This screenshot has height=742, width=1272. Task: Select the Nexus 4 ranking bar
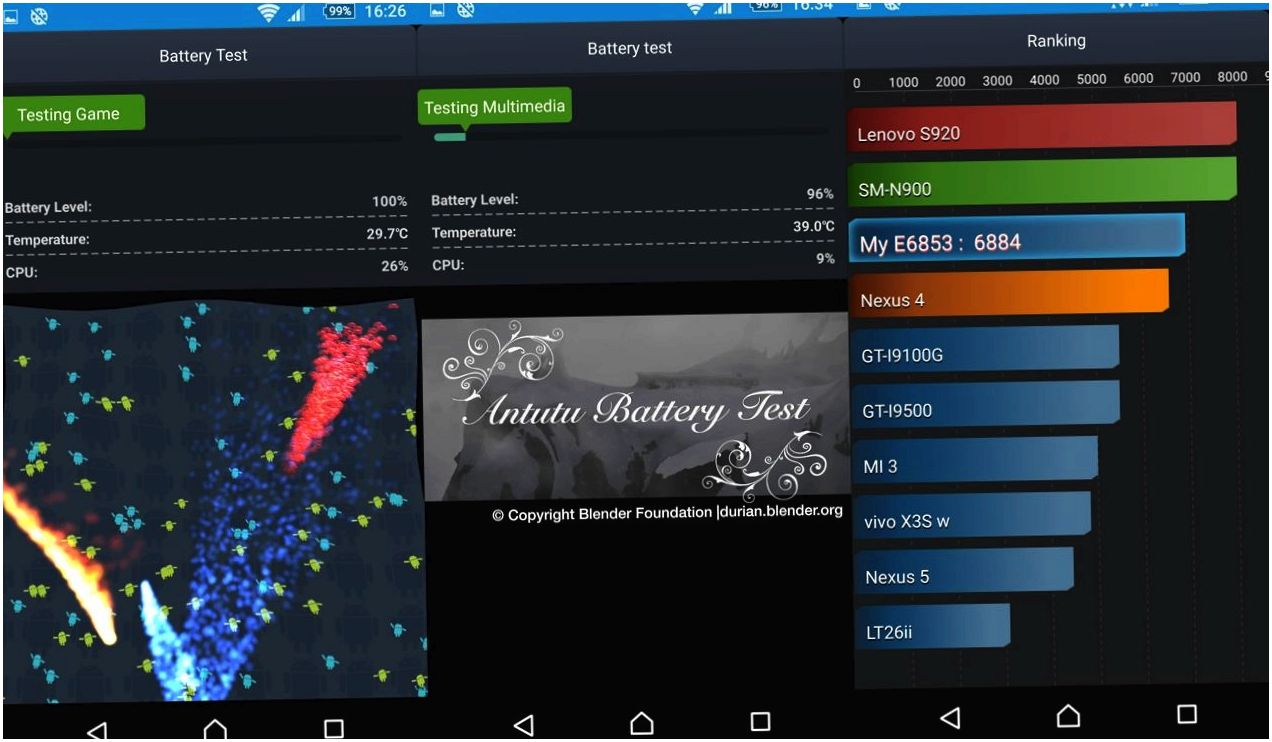(1008, 293)
